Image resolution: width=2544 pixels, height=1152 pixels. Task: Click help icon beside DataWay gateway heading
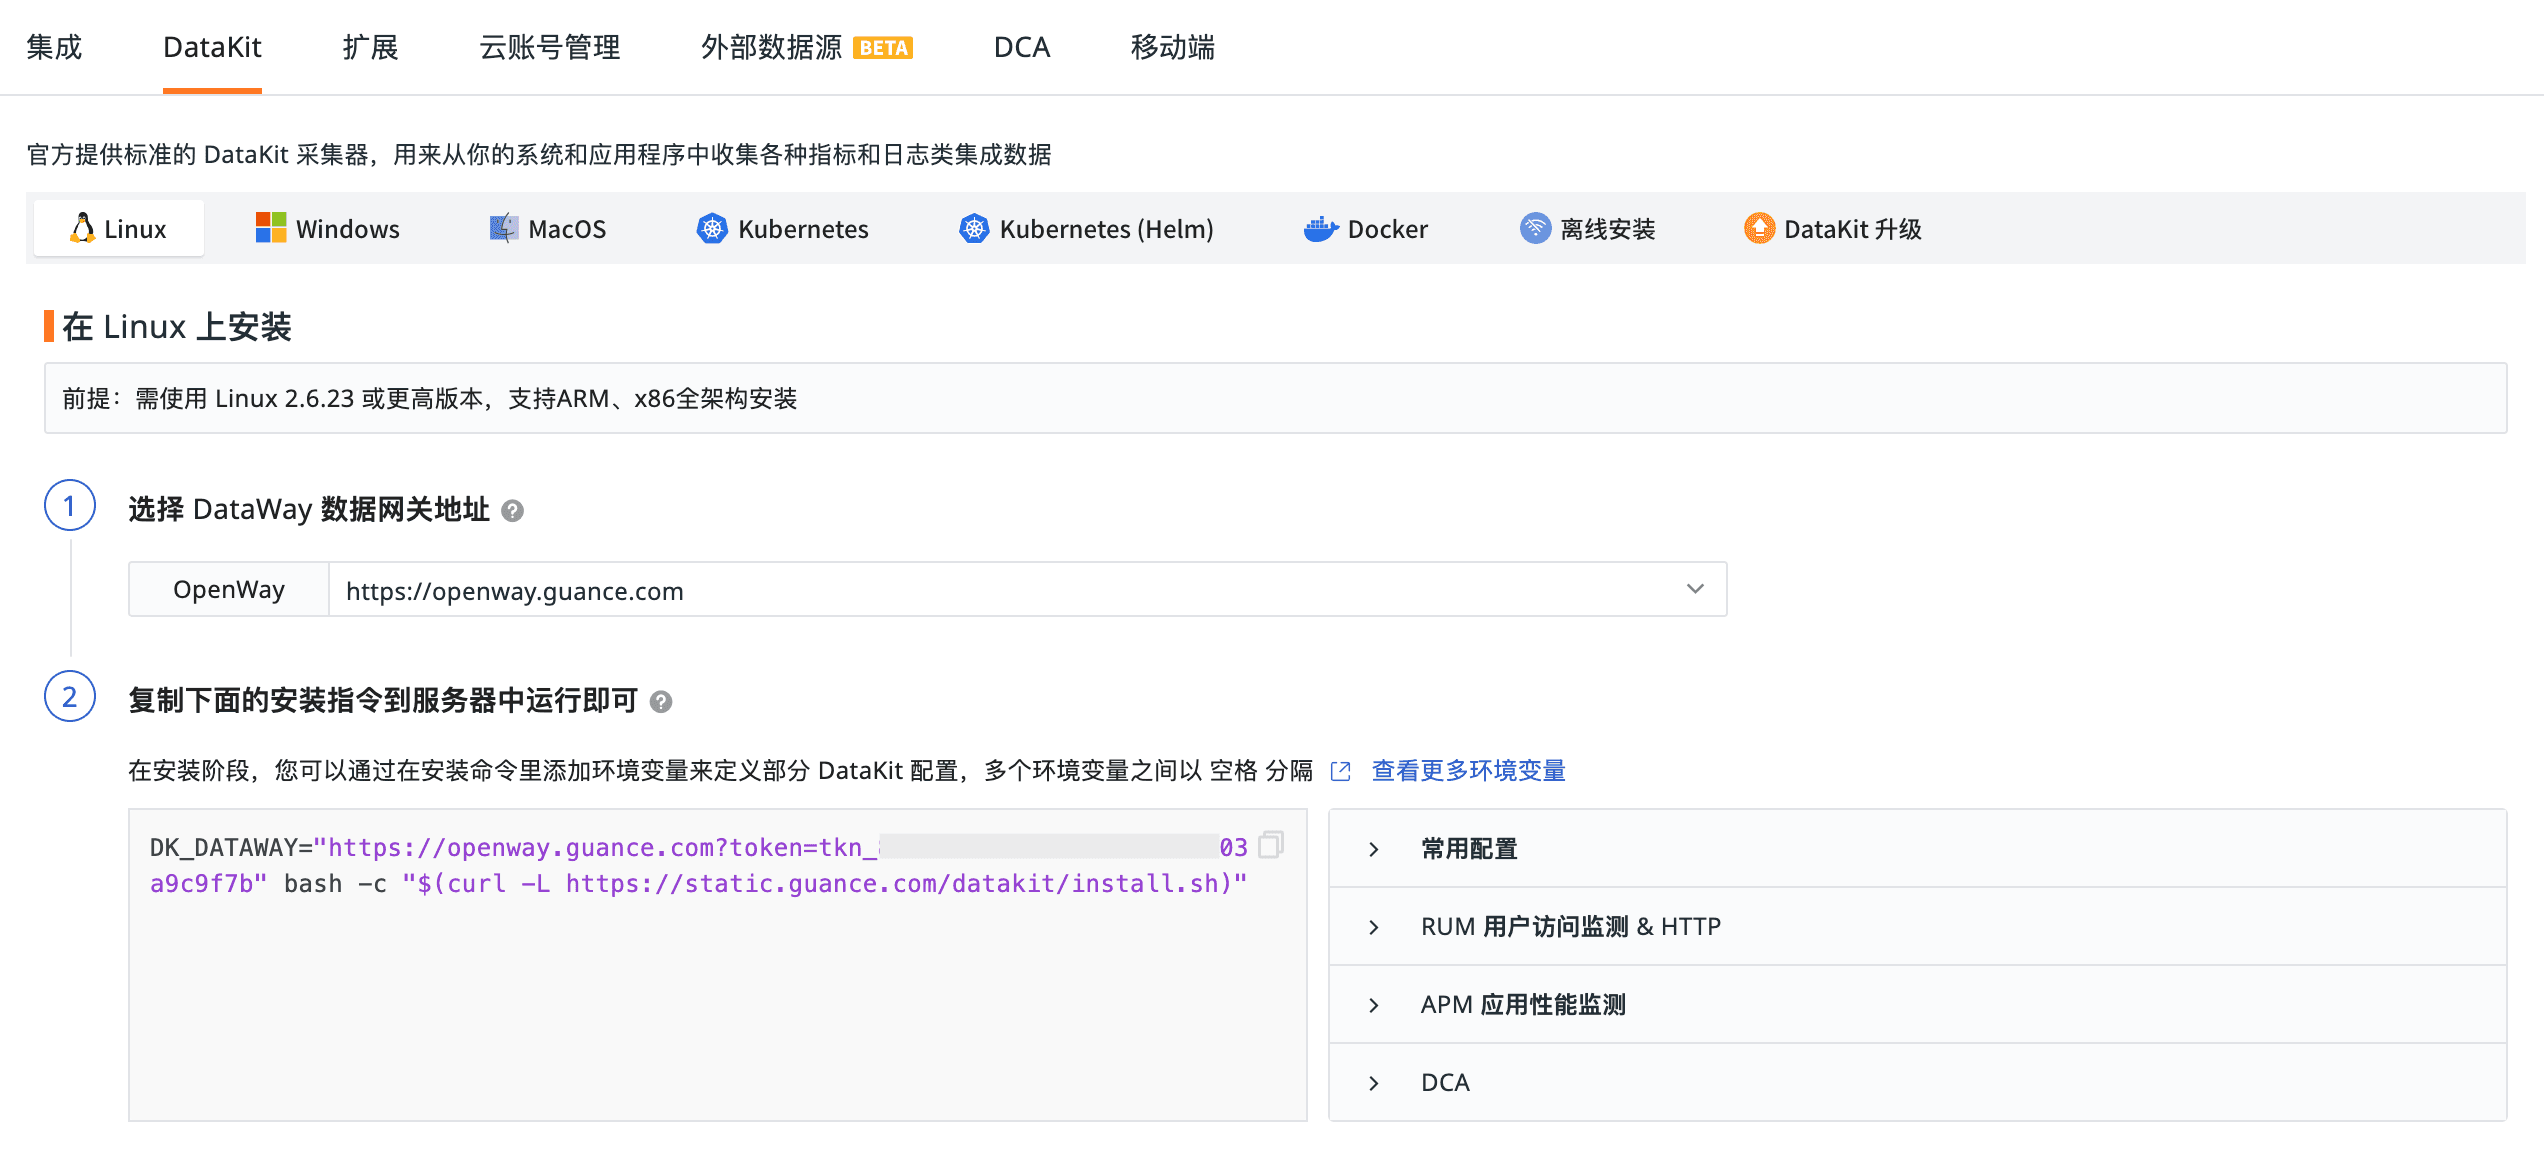point(512,511)
